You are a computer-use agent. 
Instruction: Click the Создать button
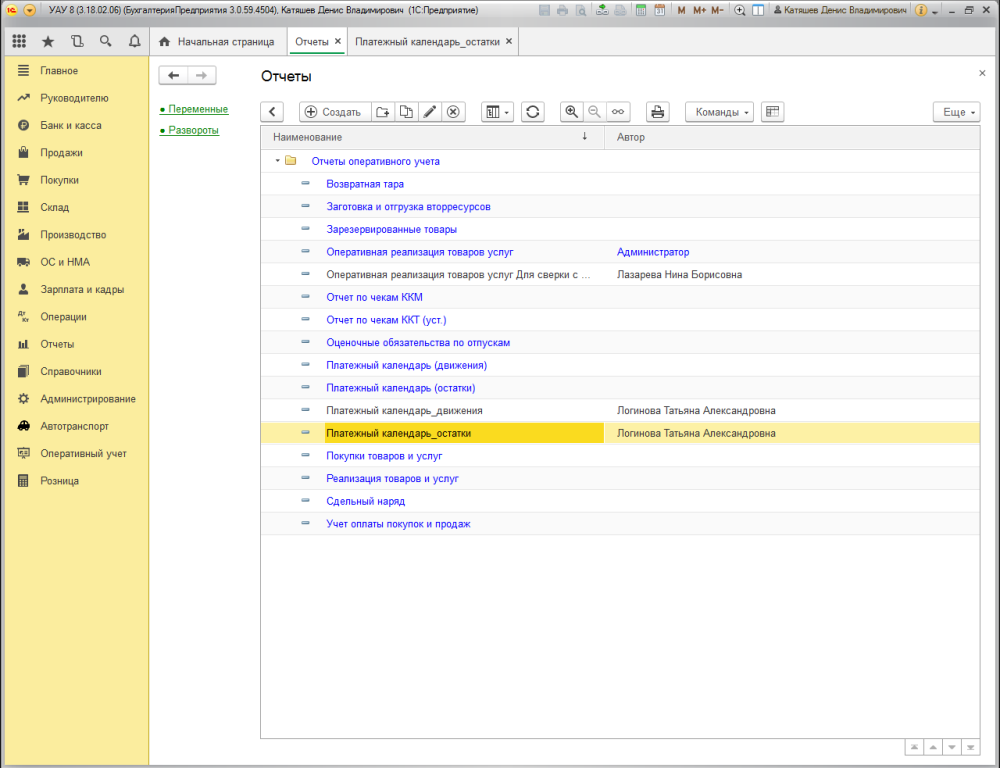point(334,112)
